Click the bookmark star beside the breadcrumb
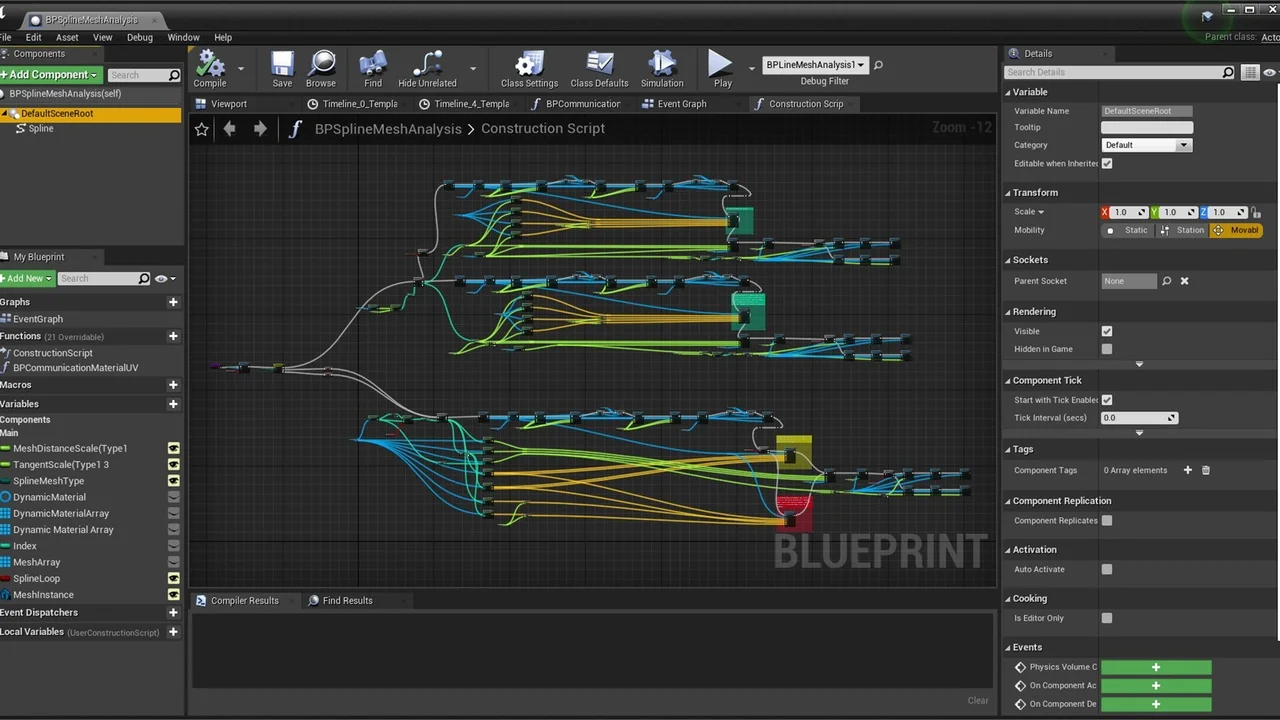The image size is (1280, 720). (x=201, y=128)
